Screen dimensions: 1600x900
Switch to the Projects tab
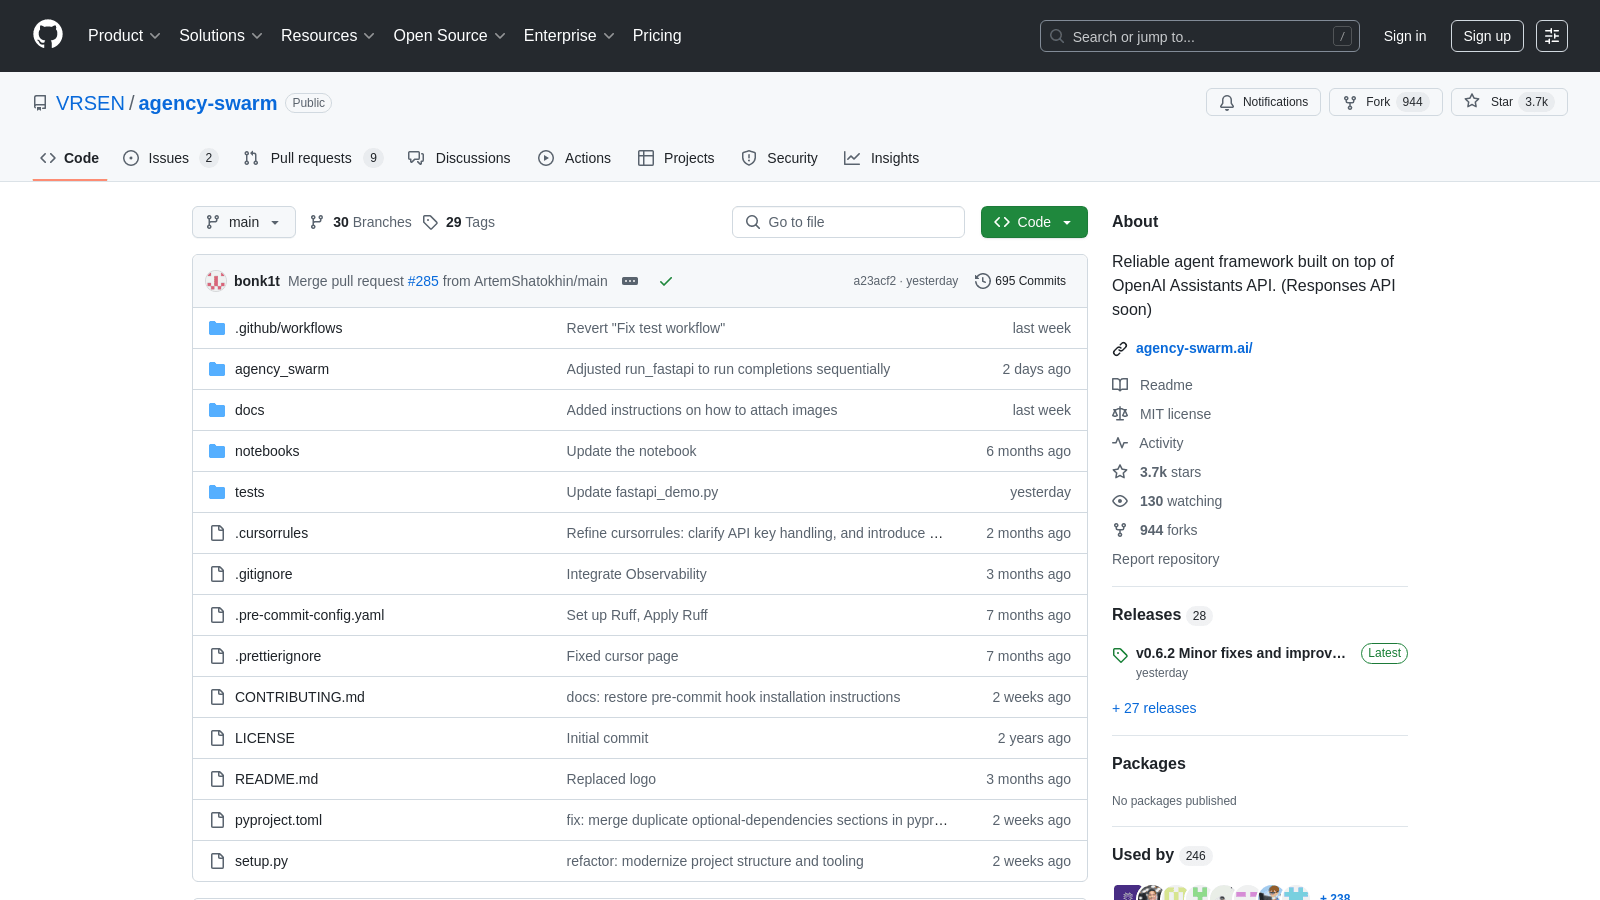pyautogui.click(x=676, y=158)
